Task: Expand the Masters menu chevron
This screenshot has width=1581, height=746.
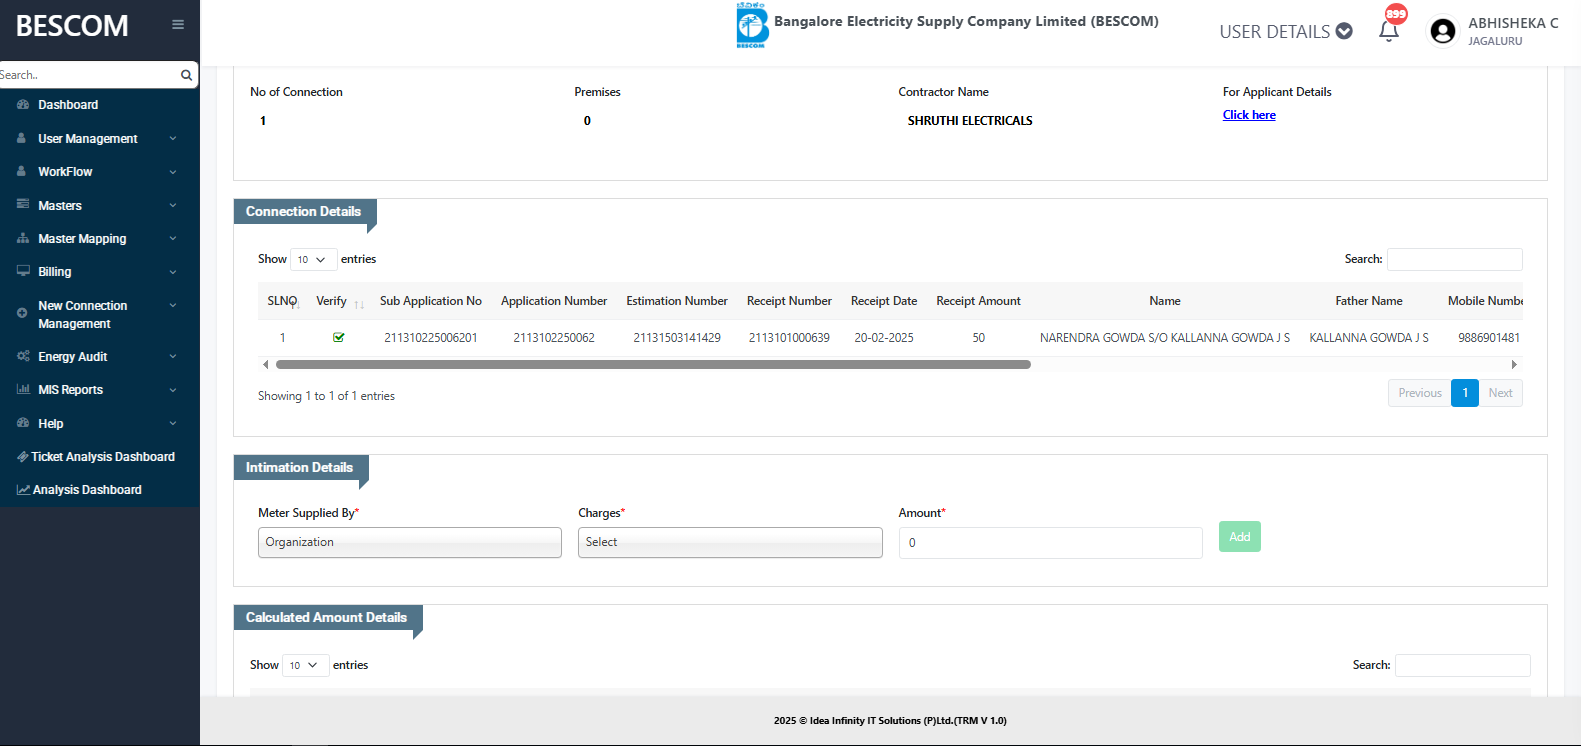Action: [173, 205]
